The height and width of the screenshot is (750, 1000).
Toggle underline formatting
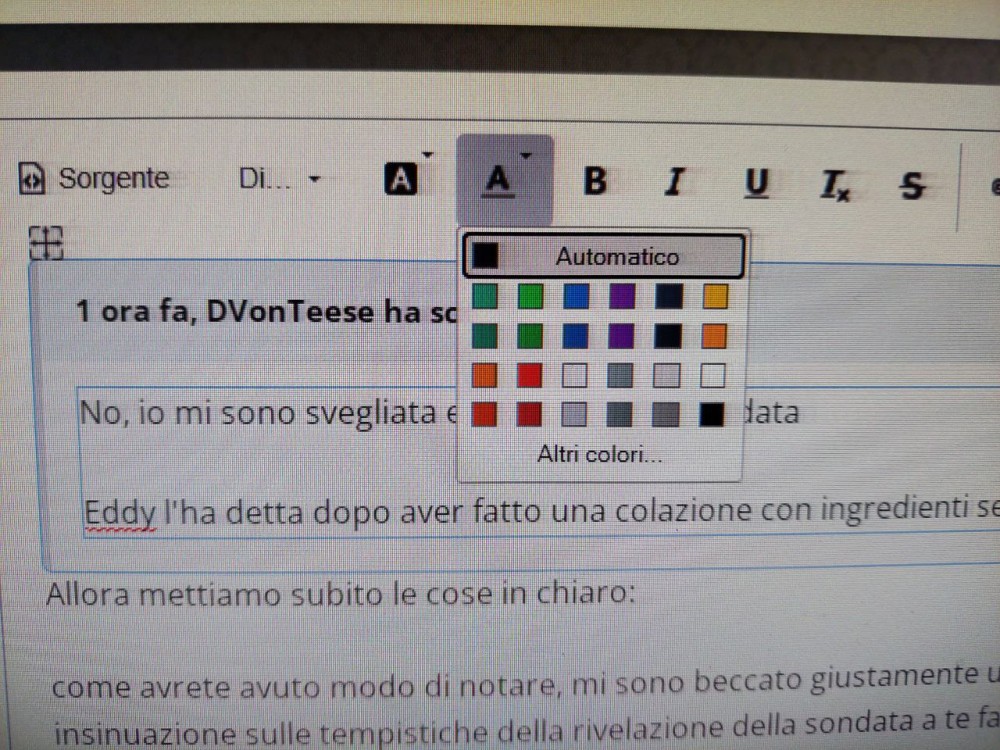[757, 184]
